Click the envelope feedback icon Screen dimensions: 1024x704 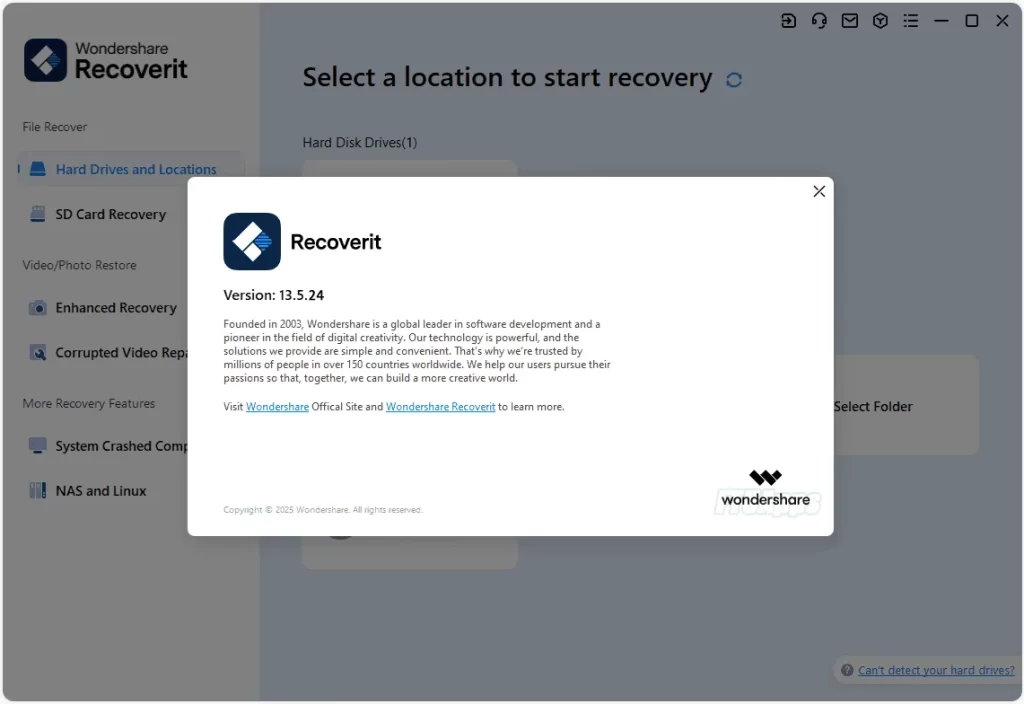click(x=849, y=21)
